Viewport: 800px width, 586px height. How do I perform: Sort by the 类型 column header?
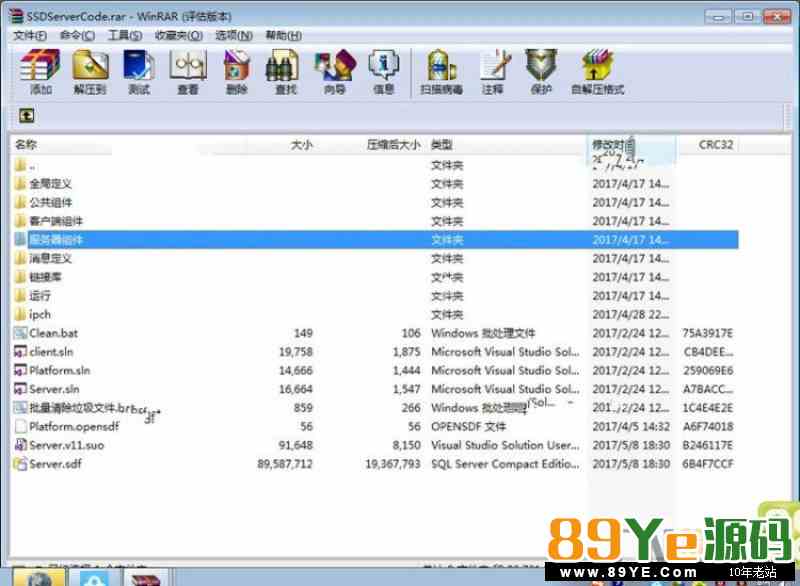pos(441,145)
